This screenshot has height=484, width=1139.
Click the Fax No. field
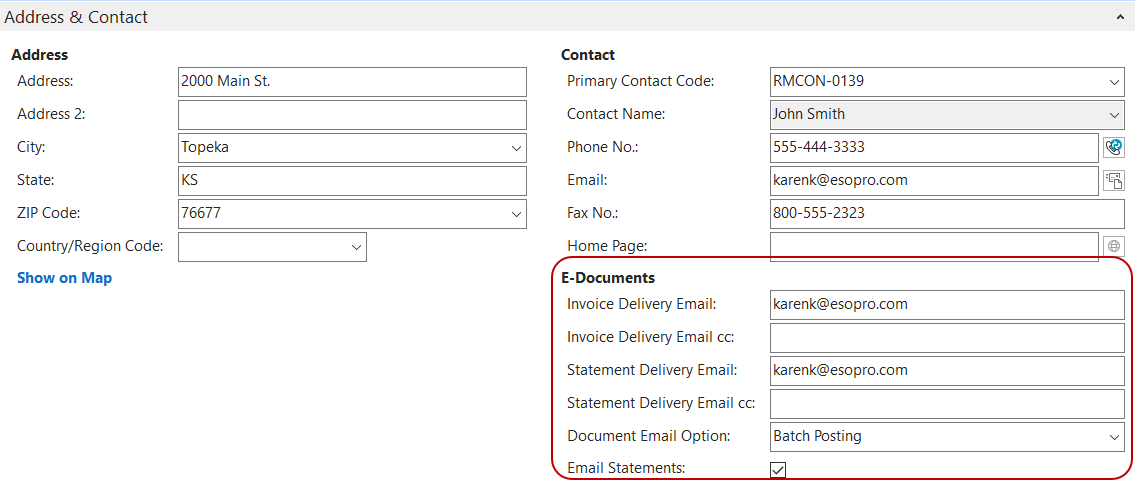[947, 214]
